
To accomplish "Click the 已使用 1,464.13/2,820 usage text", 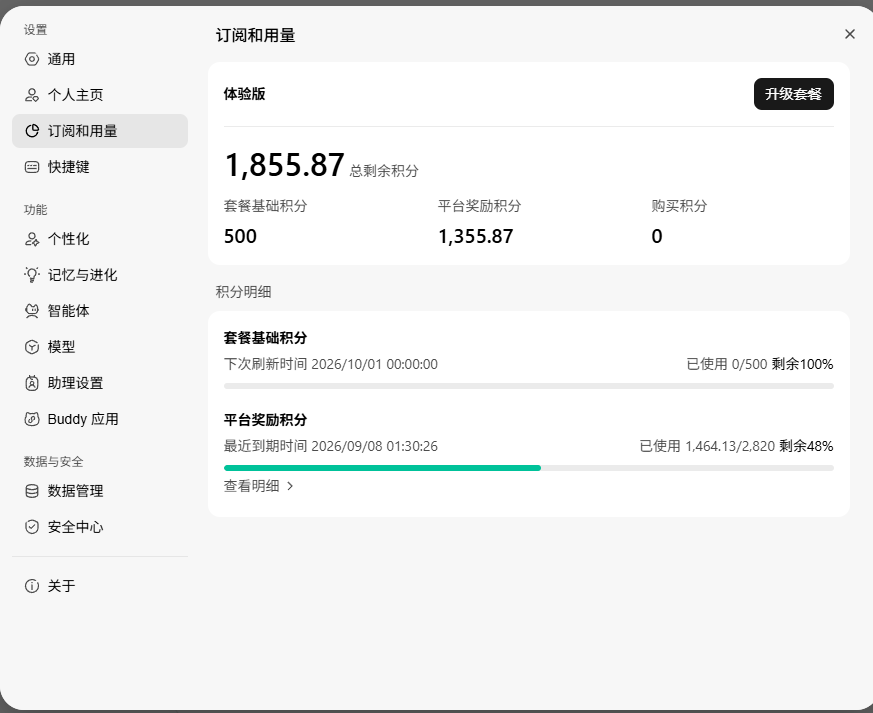I will pos(707,446).
